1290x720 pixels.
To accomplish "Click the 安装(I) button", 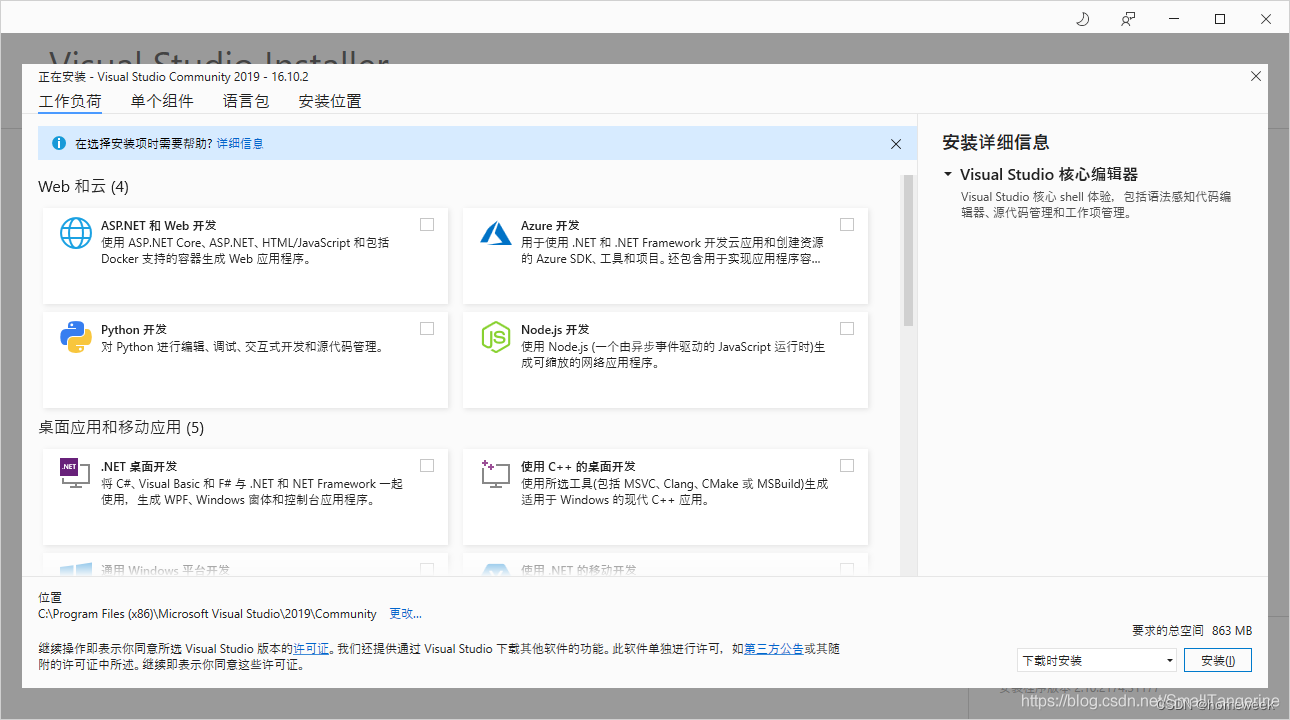I will tap(1218, 660).
